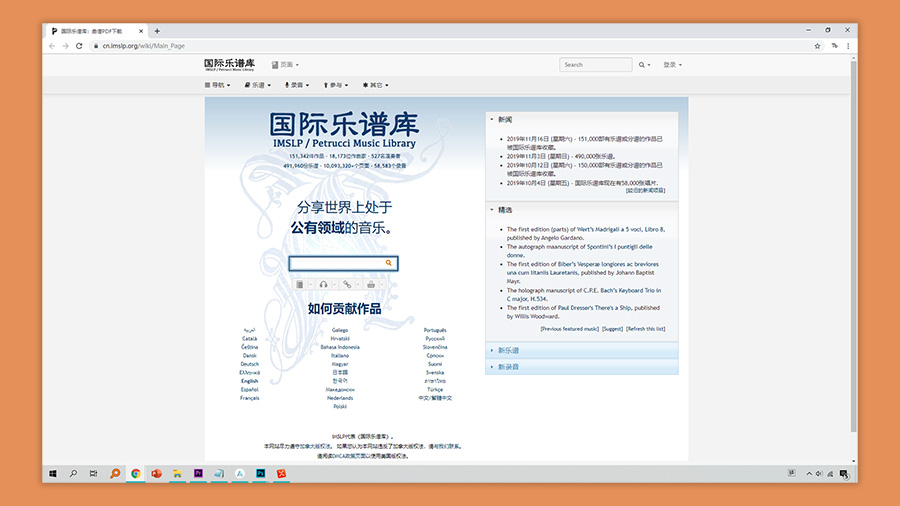900x506 pixels.
Task: Switch language to Italiano
Action: coord(340,356)
